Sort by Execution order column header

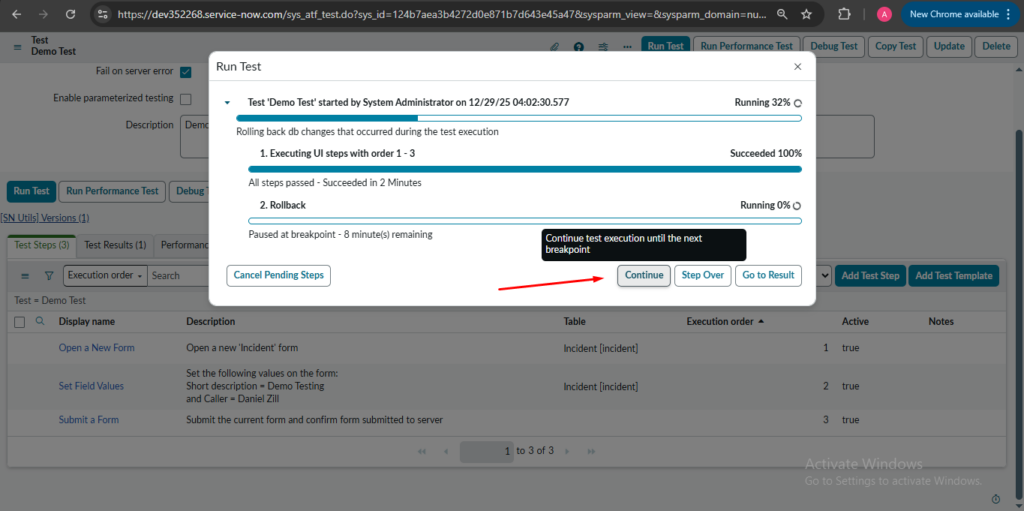720,322
